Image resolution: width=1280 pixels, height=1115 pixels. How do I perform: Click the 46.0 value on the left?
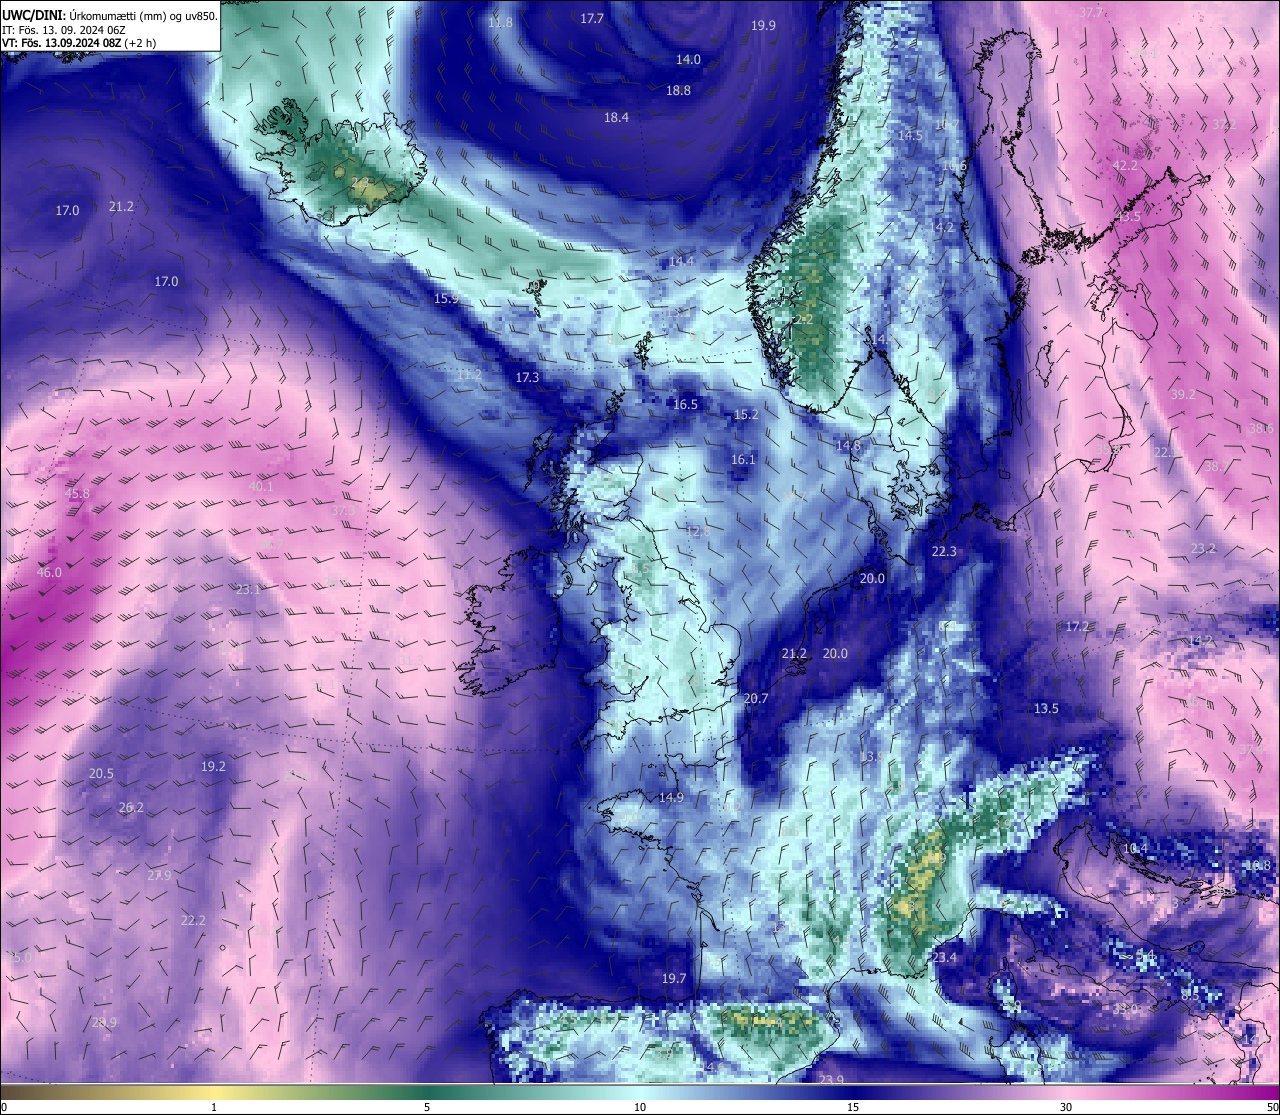pyautogui.click(x=49, y=573)
